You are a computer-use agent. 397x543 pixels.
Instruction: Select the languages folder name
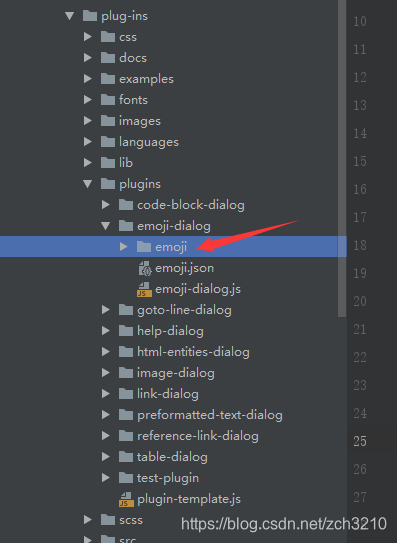tap(149, 142)
